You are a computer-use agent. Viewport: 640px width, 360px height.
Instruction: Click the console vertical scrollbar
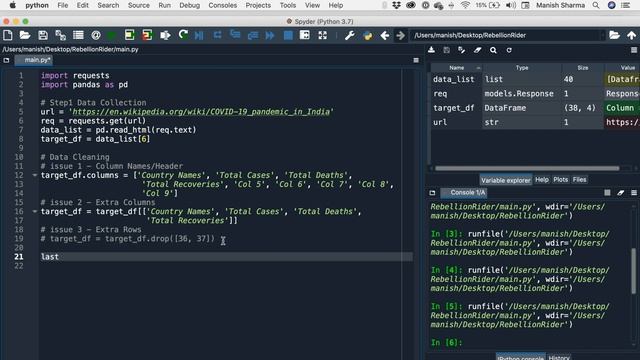634,271
